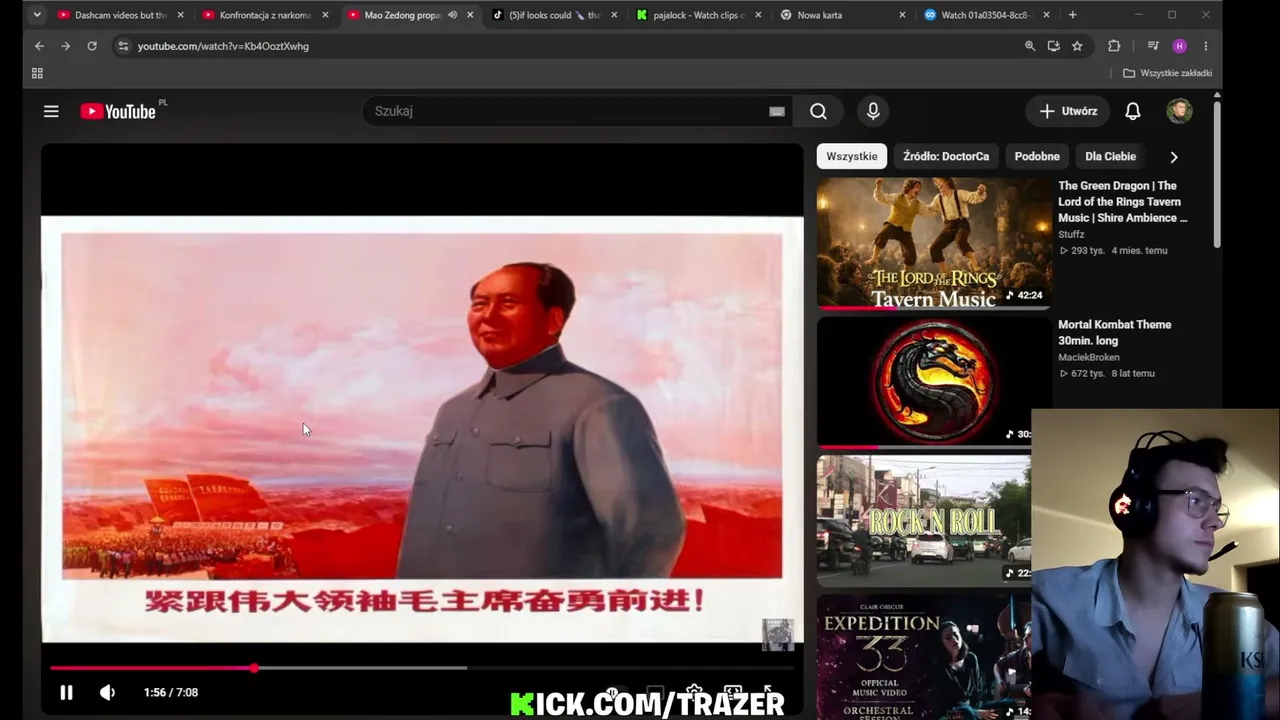Screen dimensions: 1280x720
Task: Open the browser profile avatar
Action: [x=1179, y=46]
